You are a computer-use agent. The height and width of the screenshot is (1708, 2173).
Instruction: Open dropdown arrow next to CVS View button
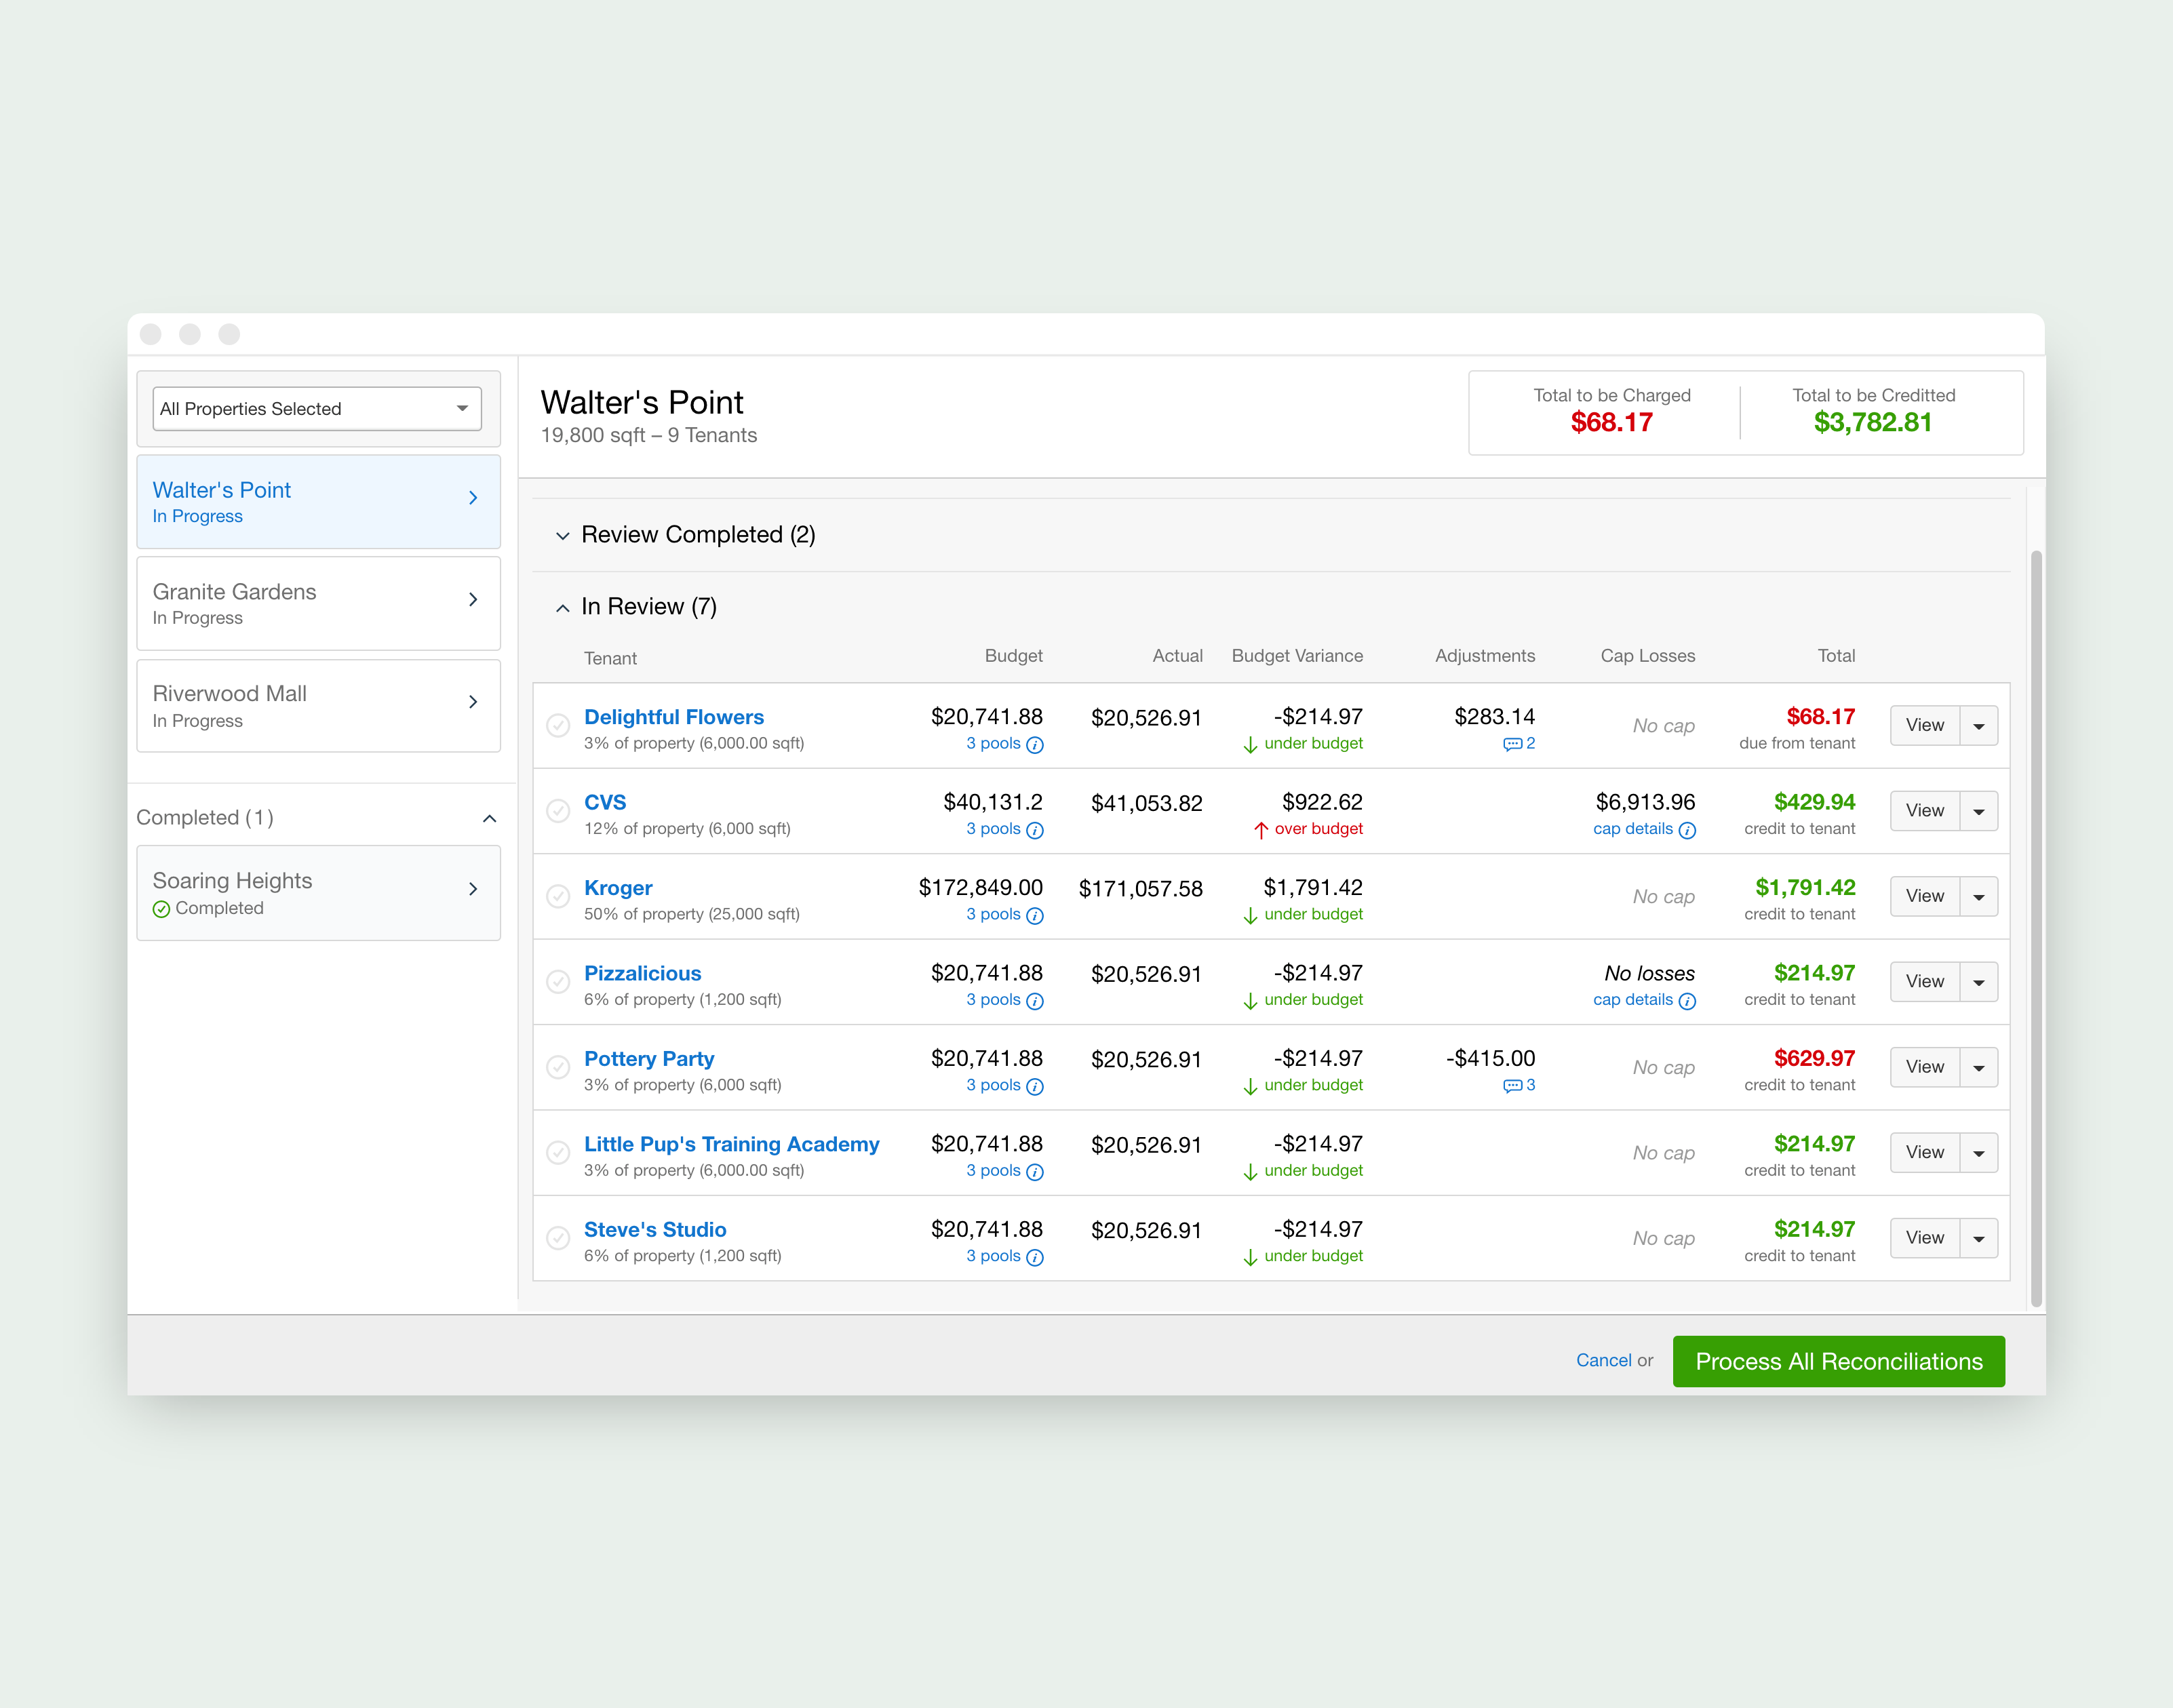coord(1978,811)
